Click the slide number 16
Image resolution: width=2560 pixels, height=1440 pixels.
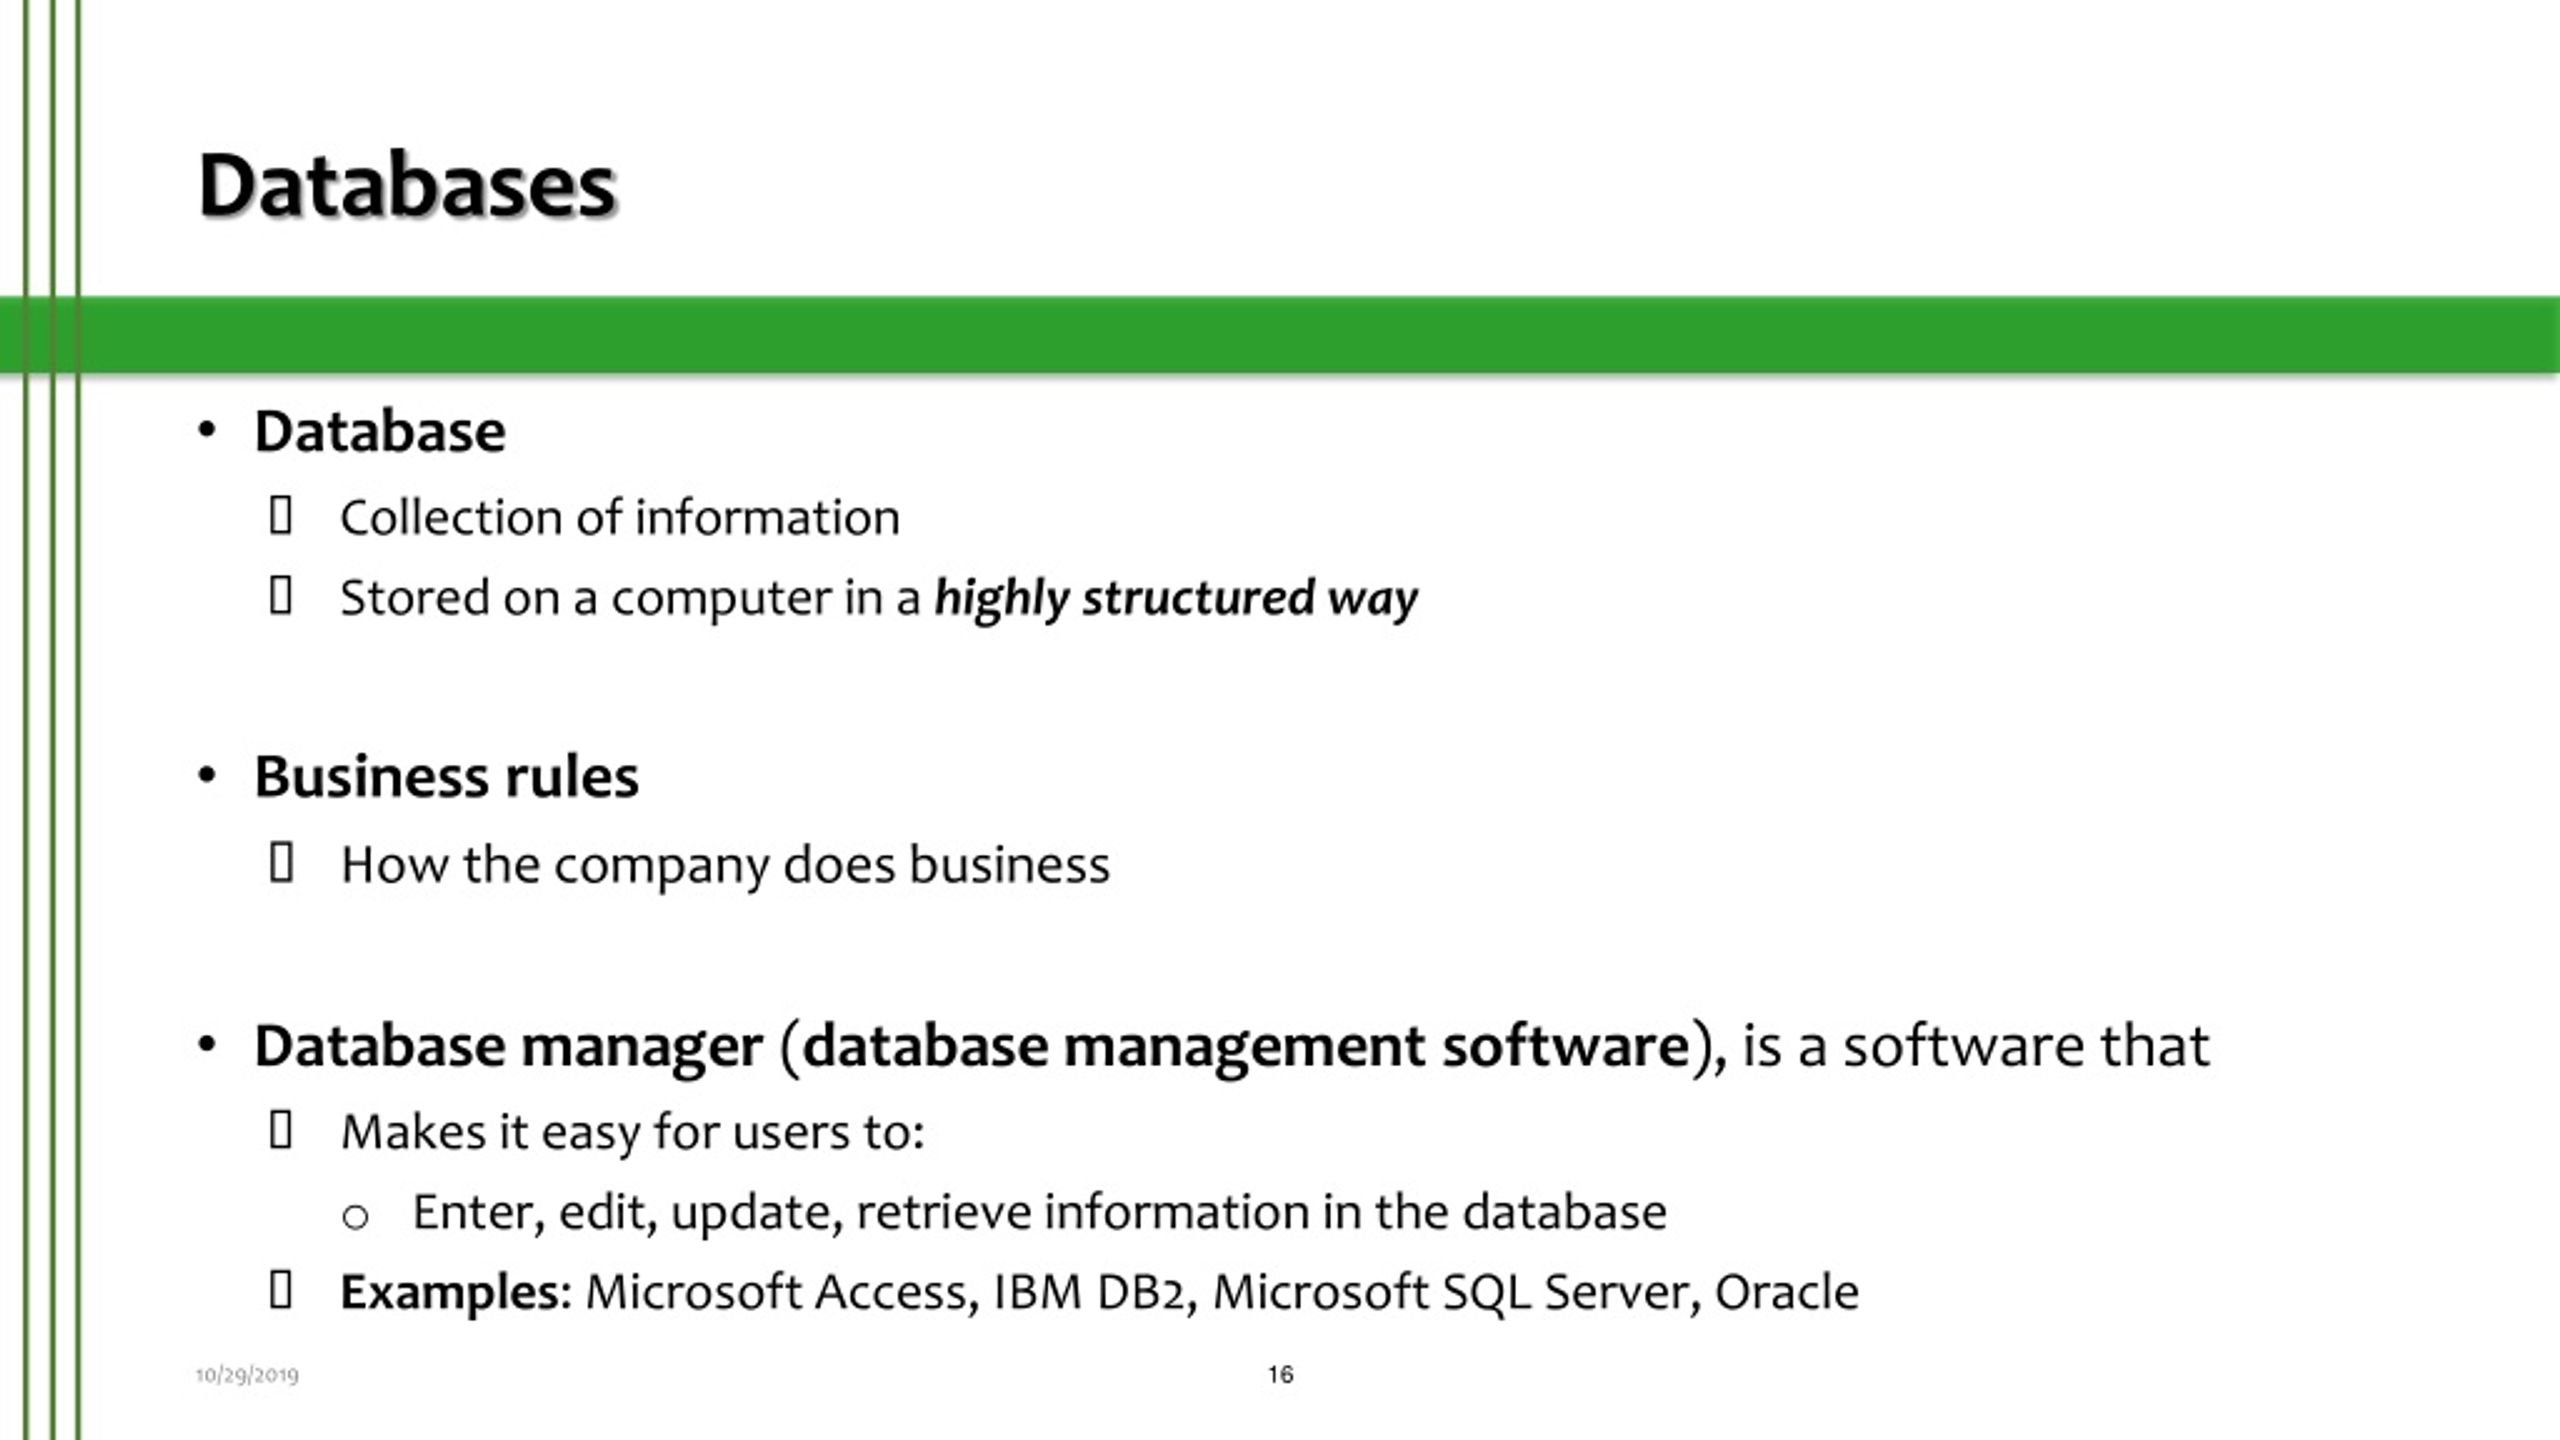1280,1375
